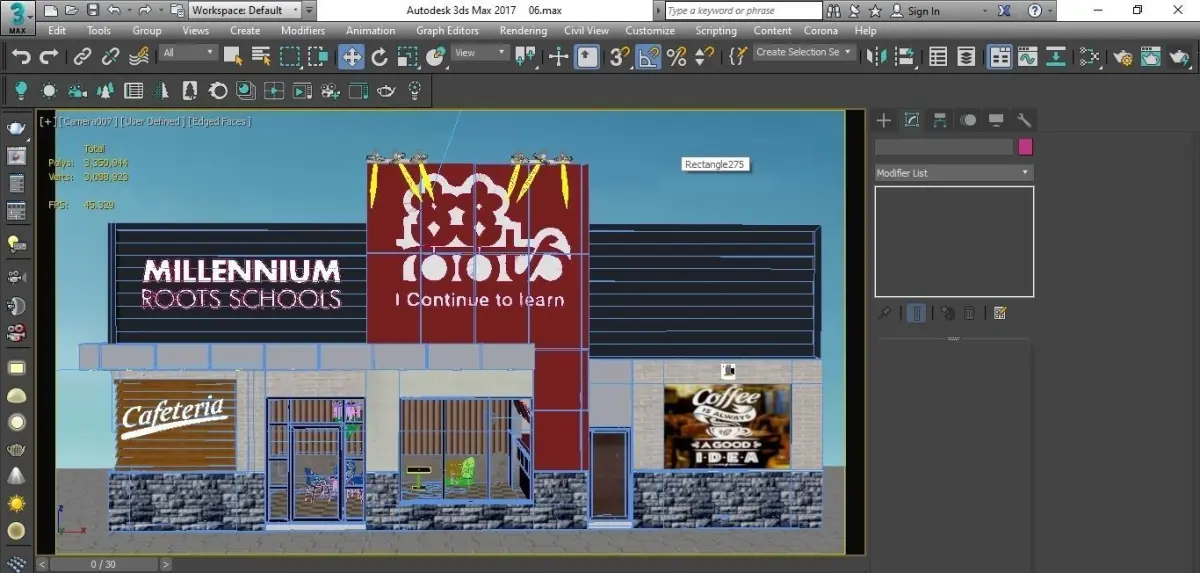The image size is (1200, 573).
Task: Open the Edit menu
Action: [x=57, y=31]
